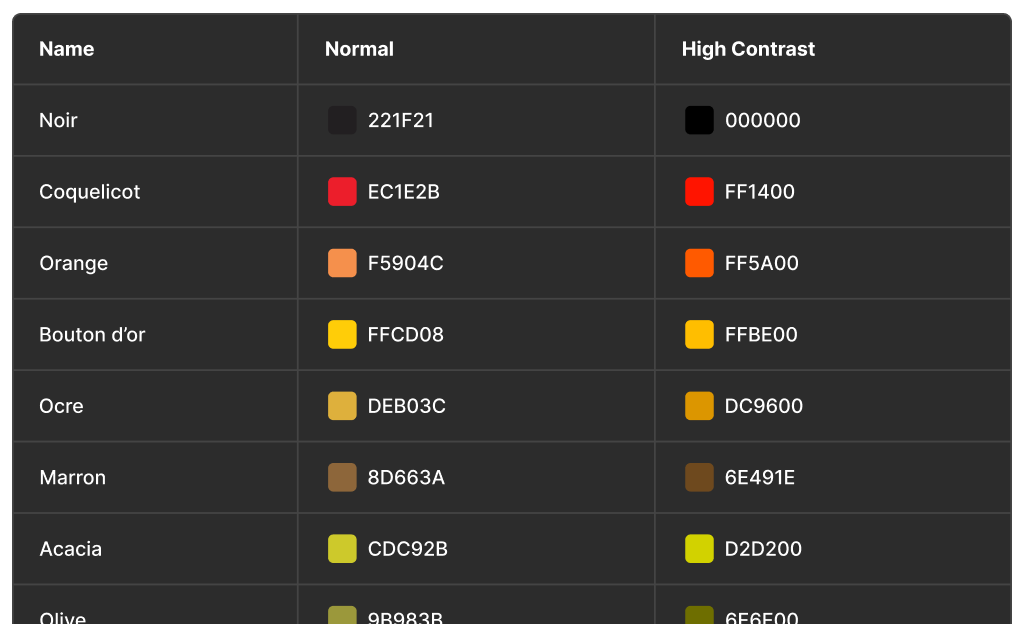
Task: Select the Ocre DEB03C swatch
Action: (x=342, y=406)
